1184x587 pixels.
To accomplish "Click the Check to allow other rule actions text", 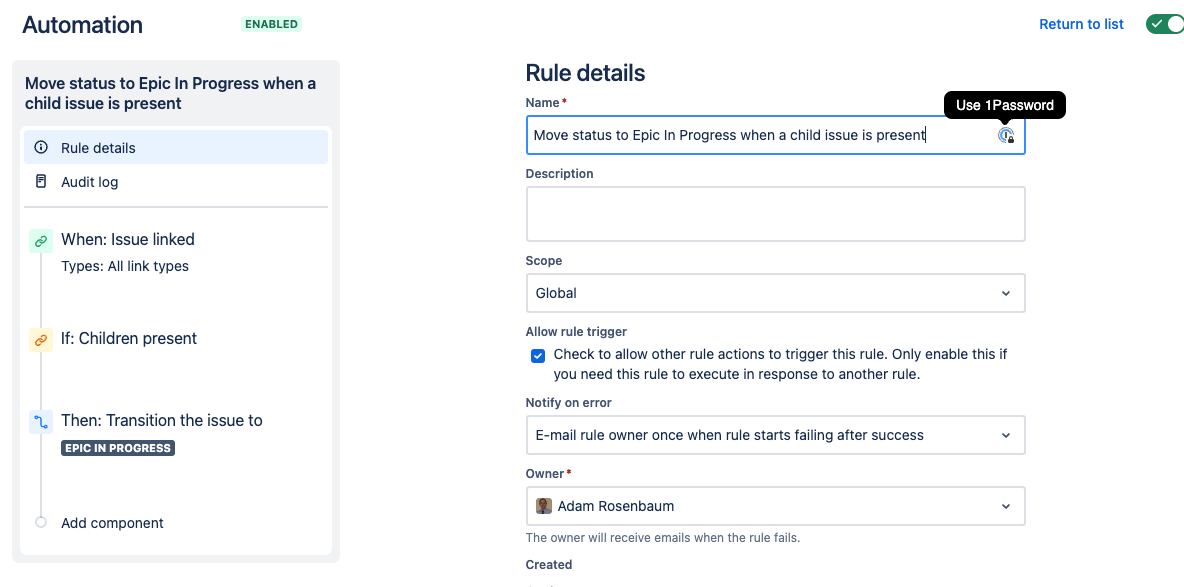I will point(781,364).
